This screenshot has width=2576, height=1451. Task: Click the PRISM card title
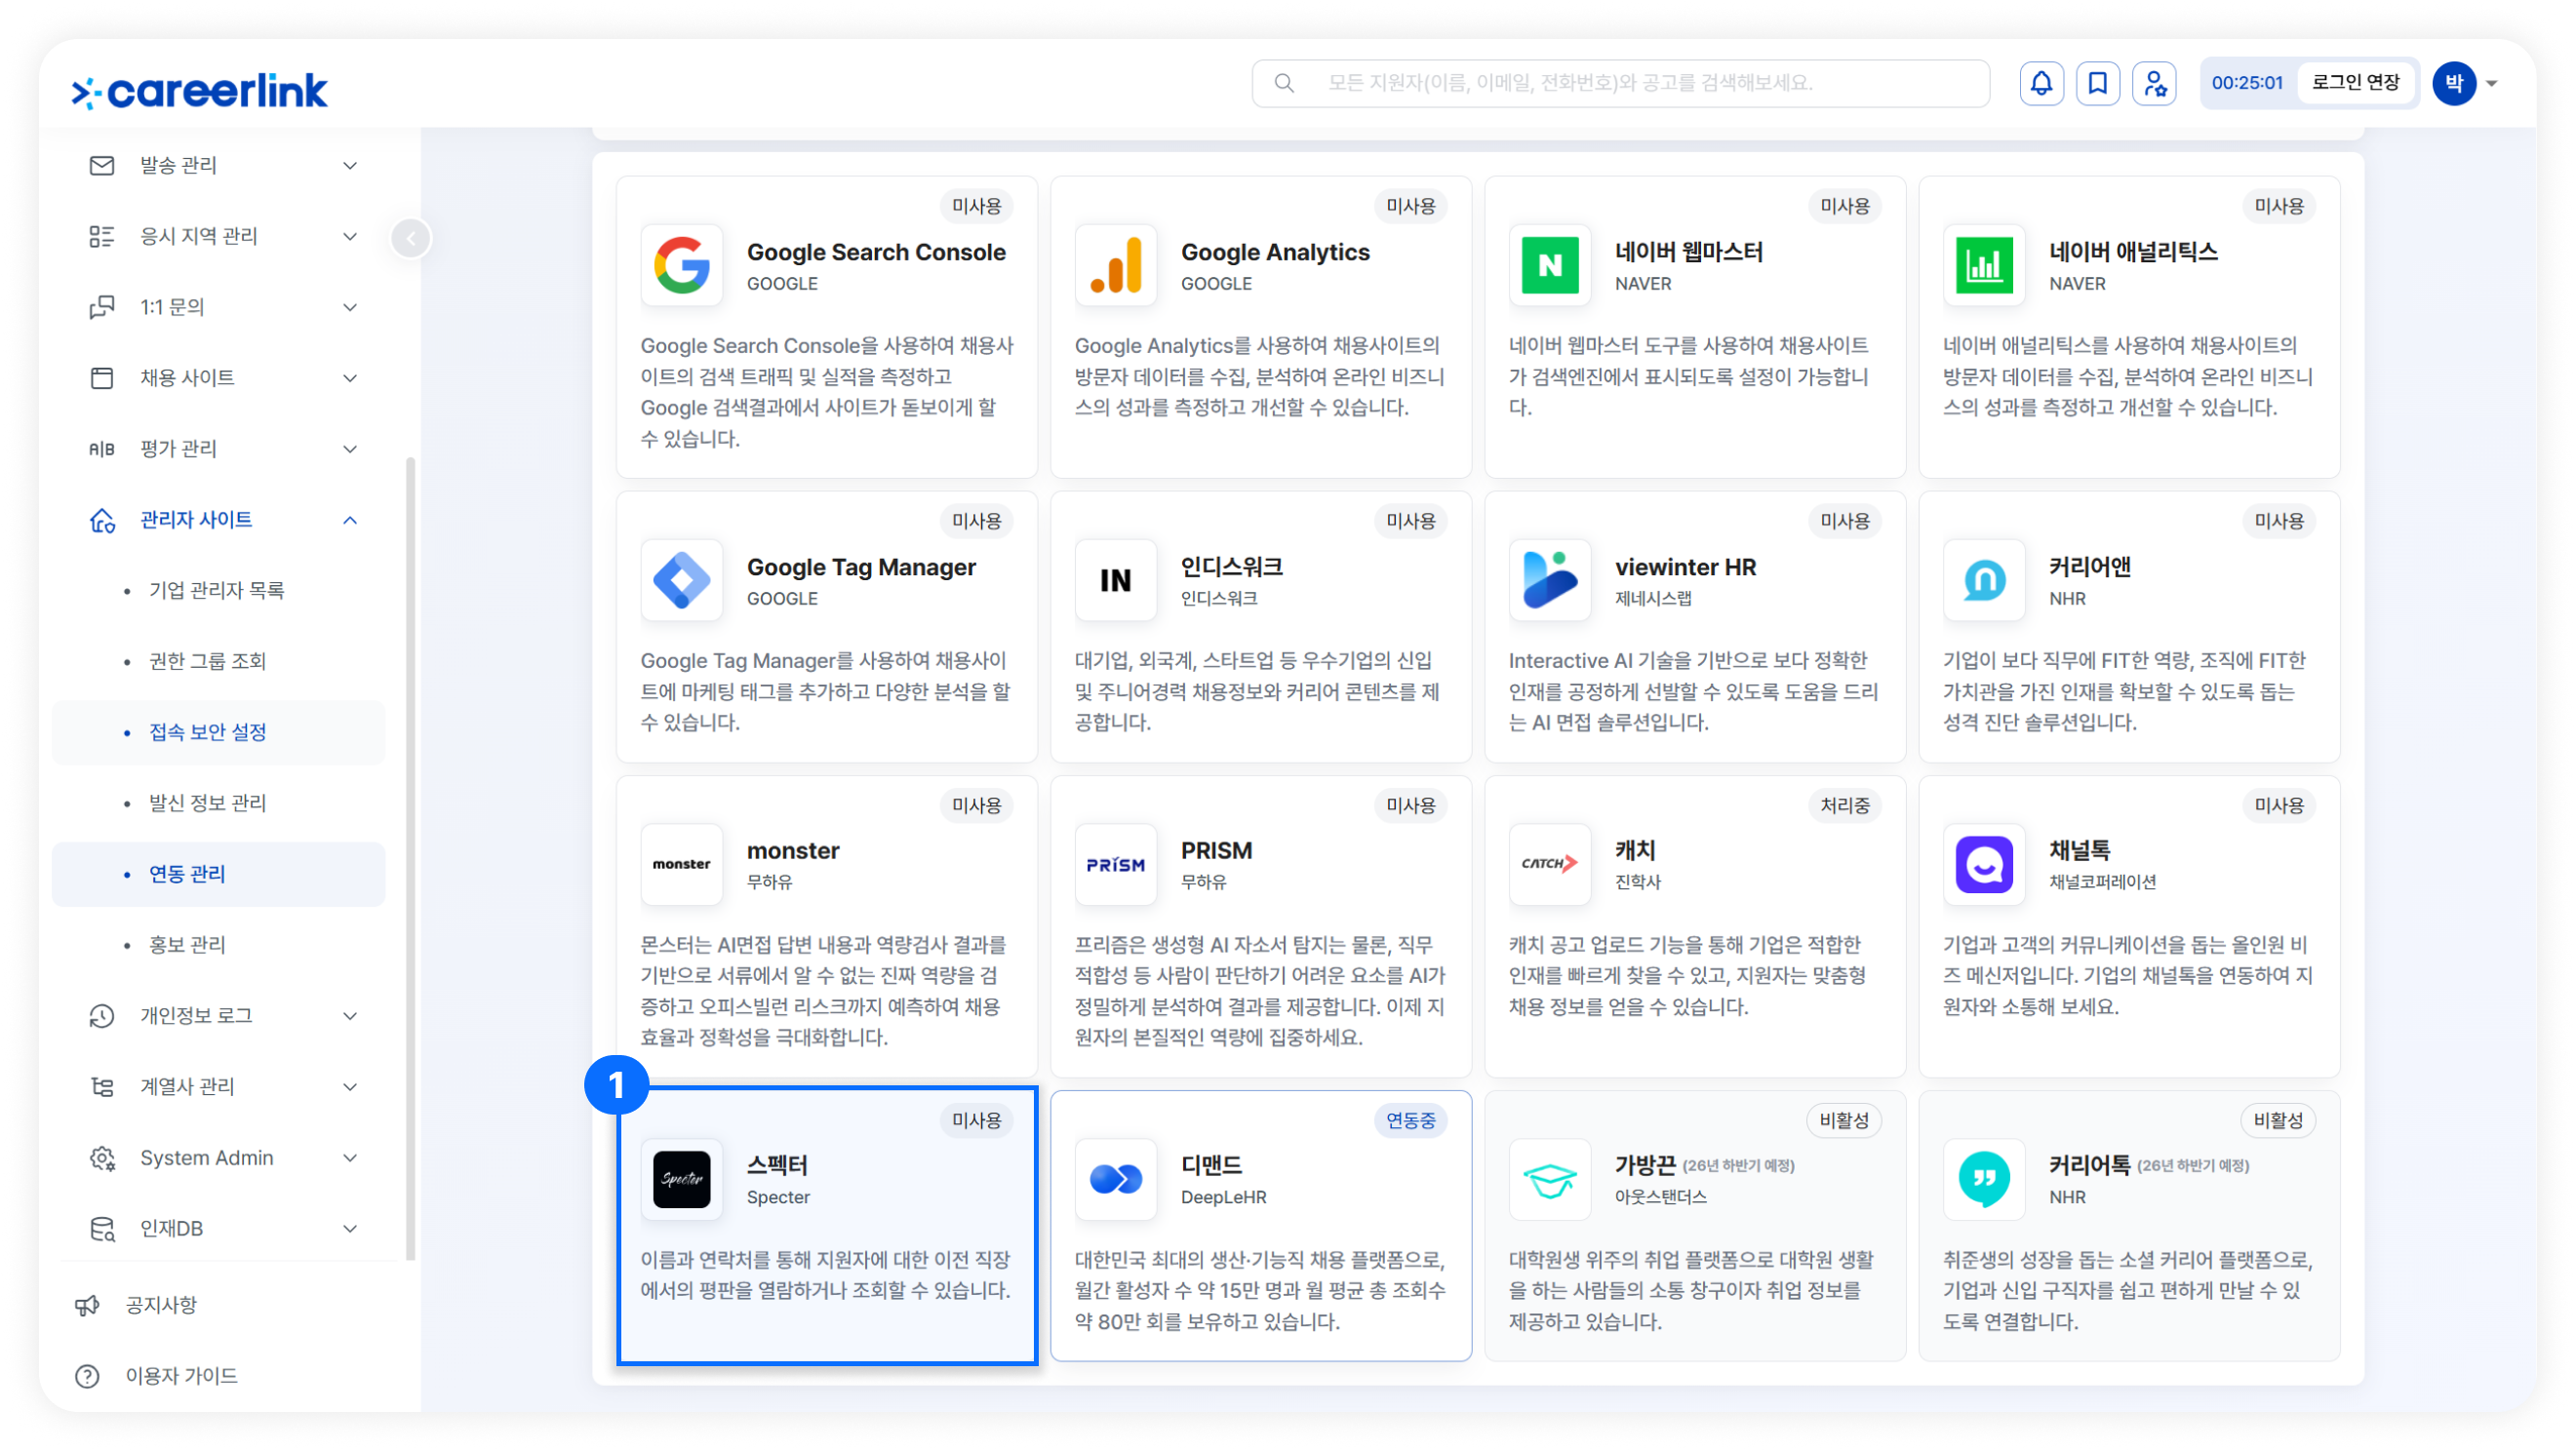click(x=1216, y=850)
